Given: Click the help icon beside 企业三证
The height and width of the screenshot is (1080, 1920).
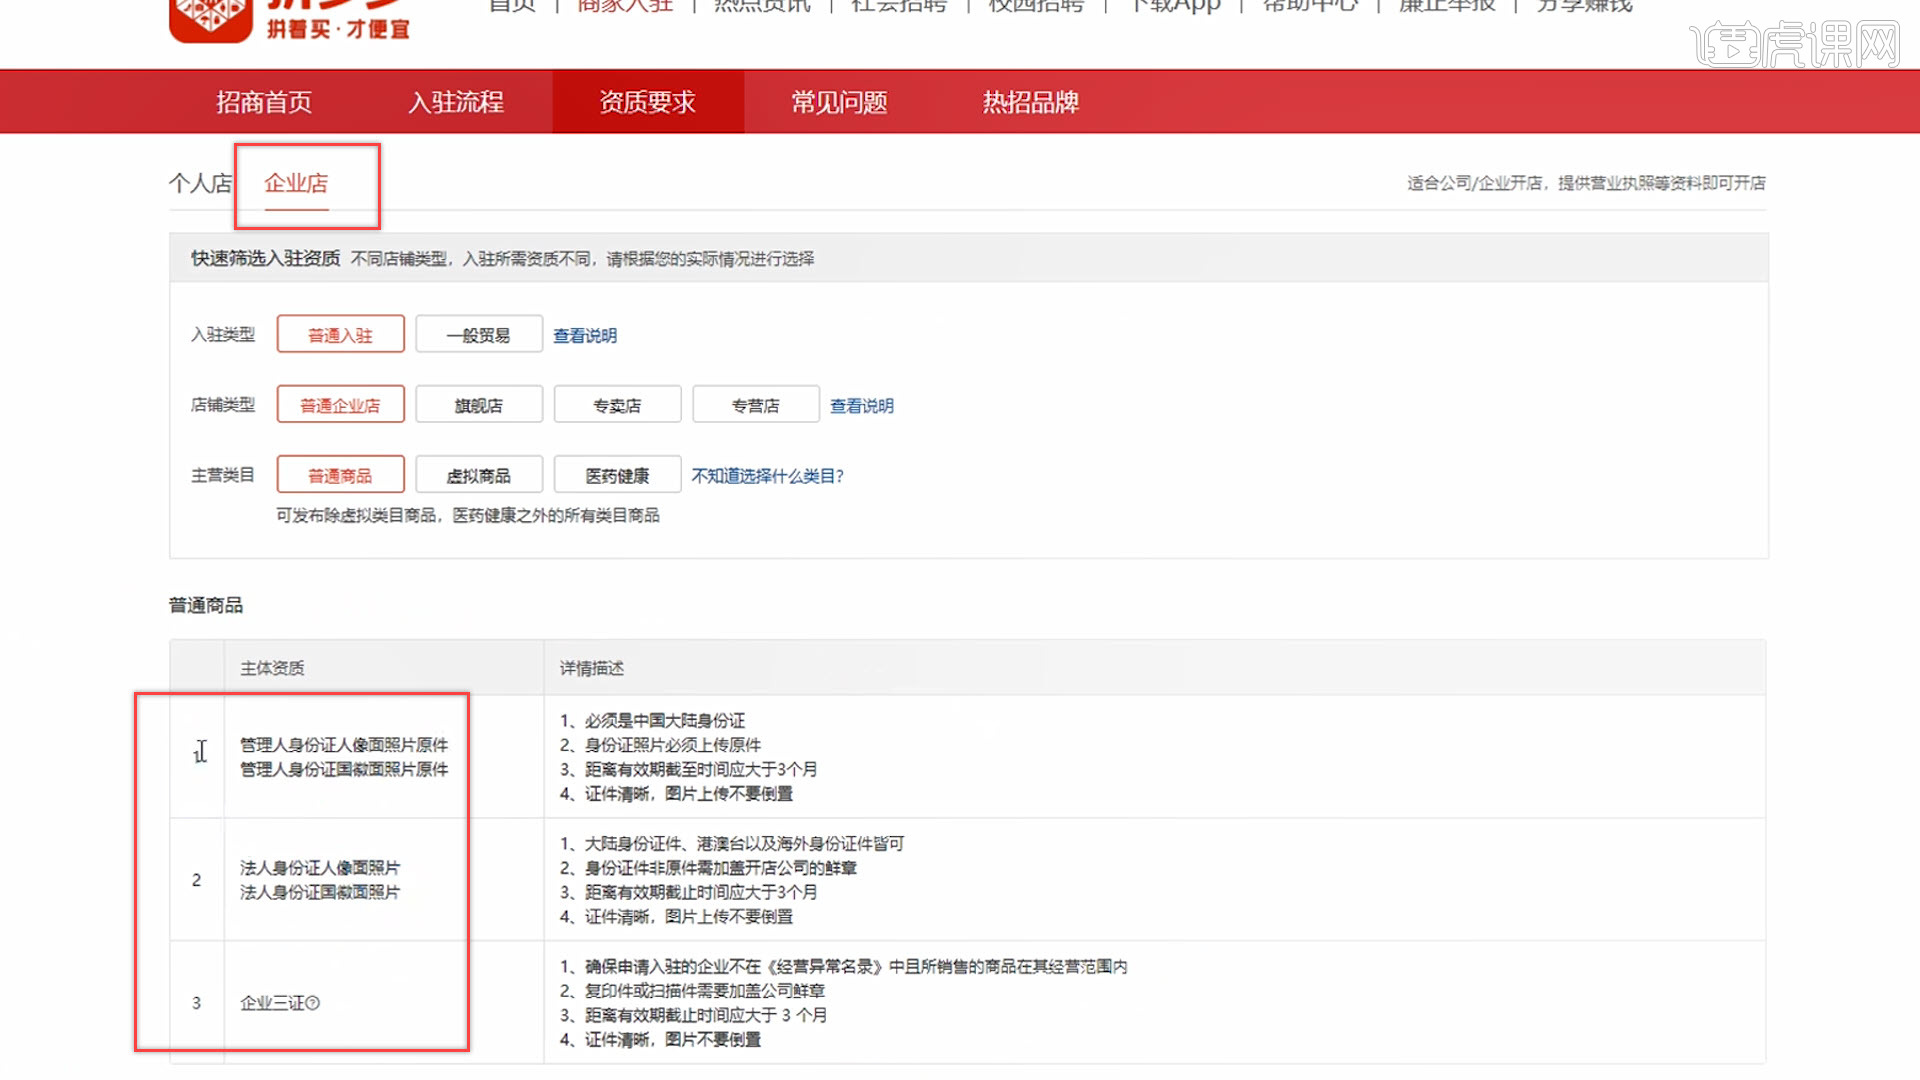Looking at the screenshot, I should point(313,1003).
